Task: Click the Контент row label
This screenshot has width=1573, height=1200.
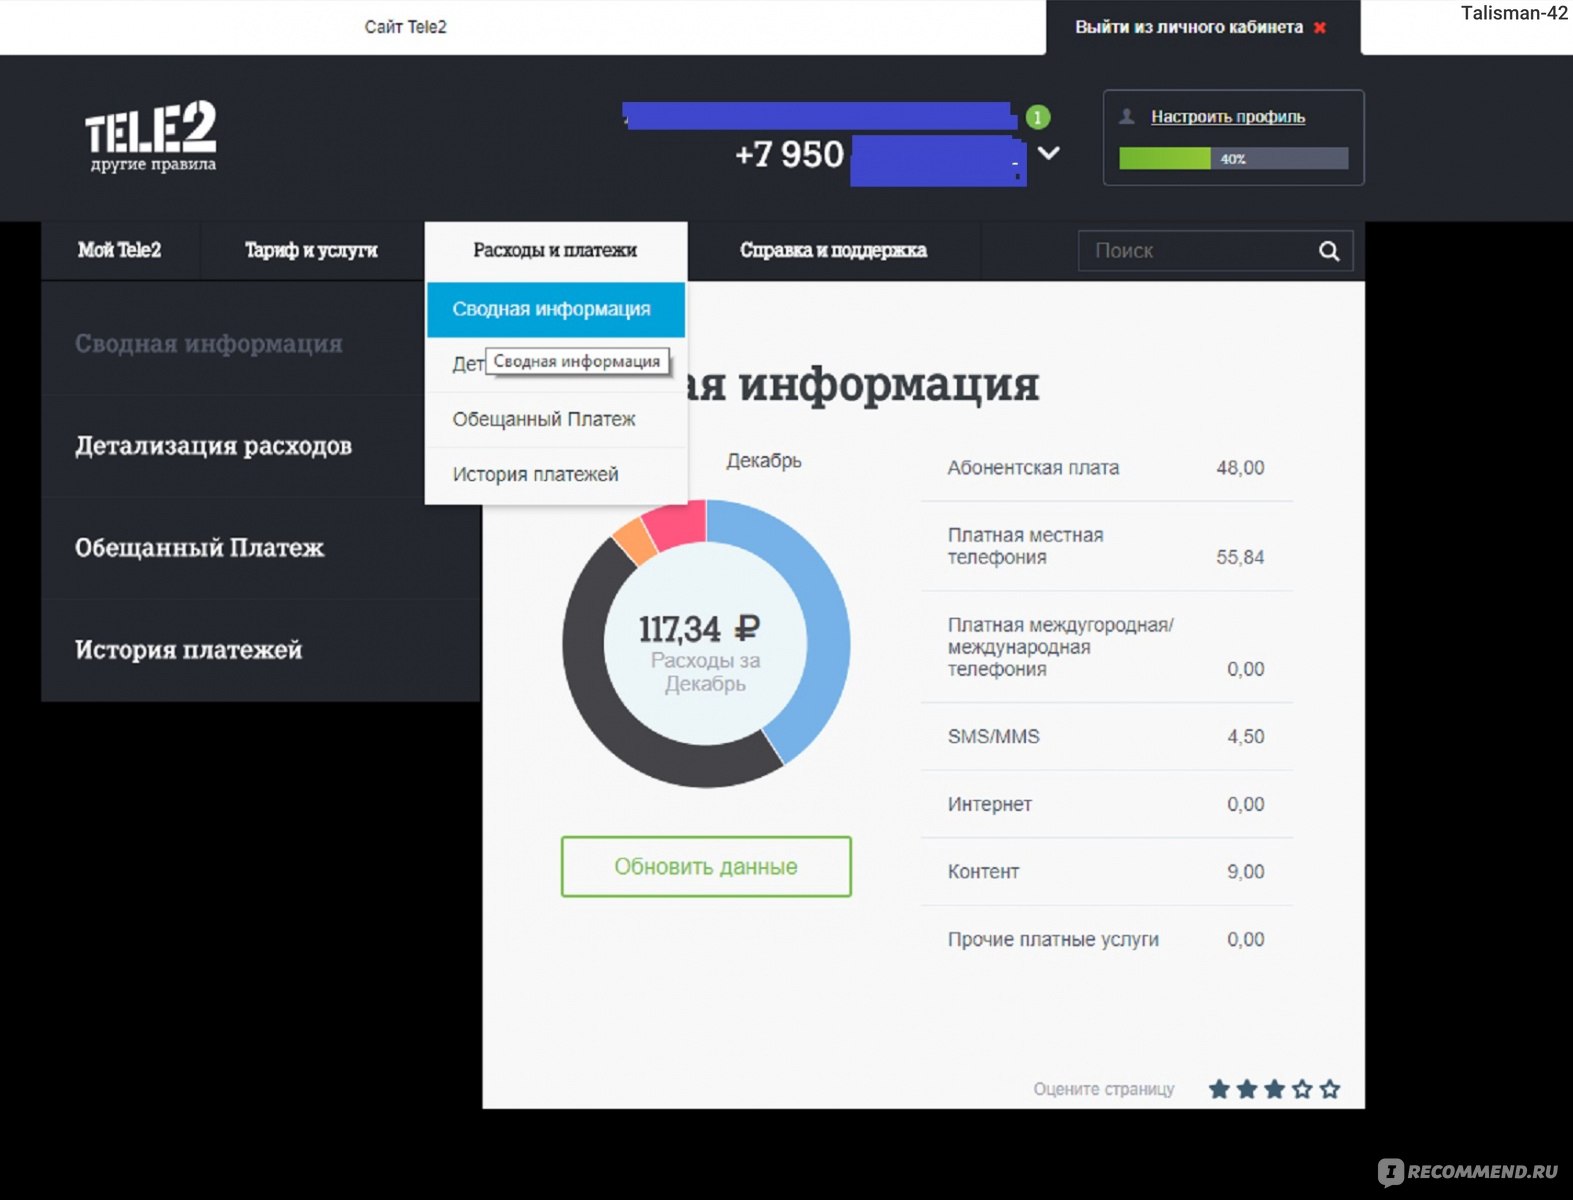Action: (x=983, y=872)
